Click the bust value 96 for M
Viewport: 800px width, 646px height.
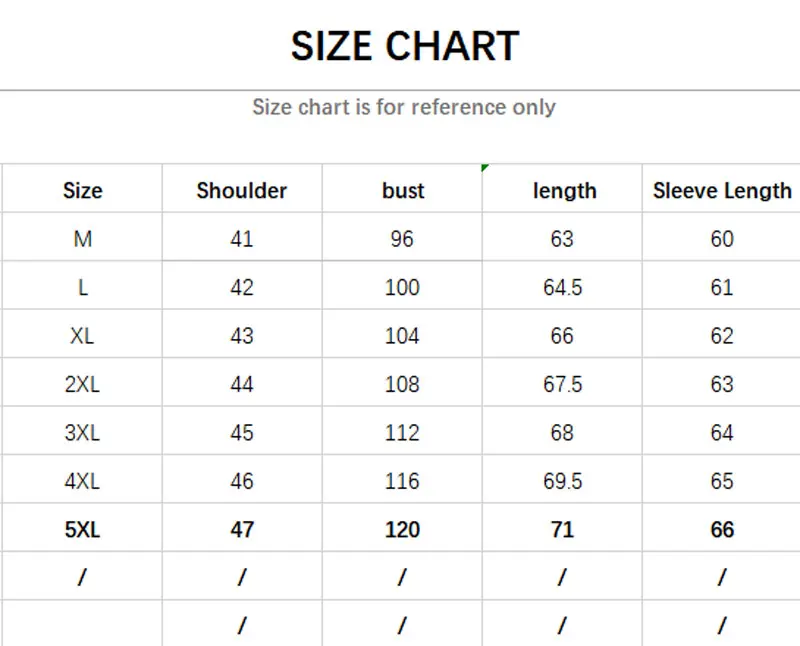point(402,239)
